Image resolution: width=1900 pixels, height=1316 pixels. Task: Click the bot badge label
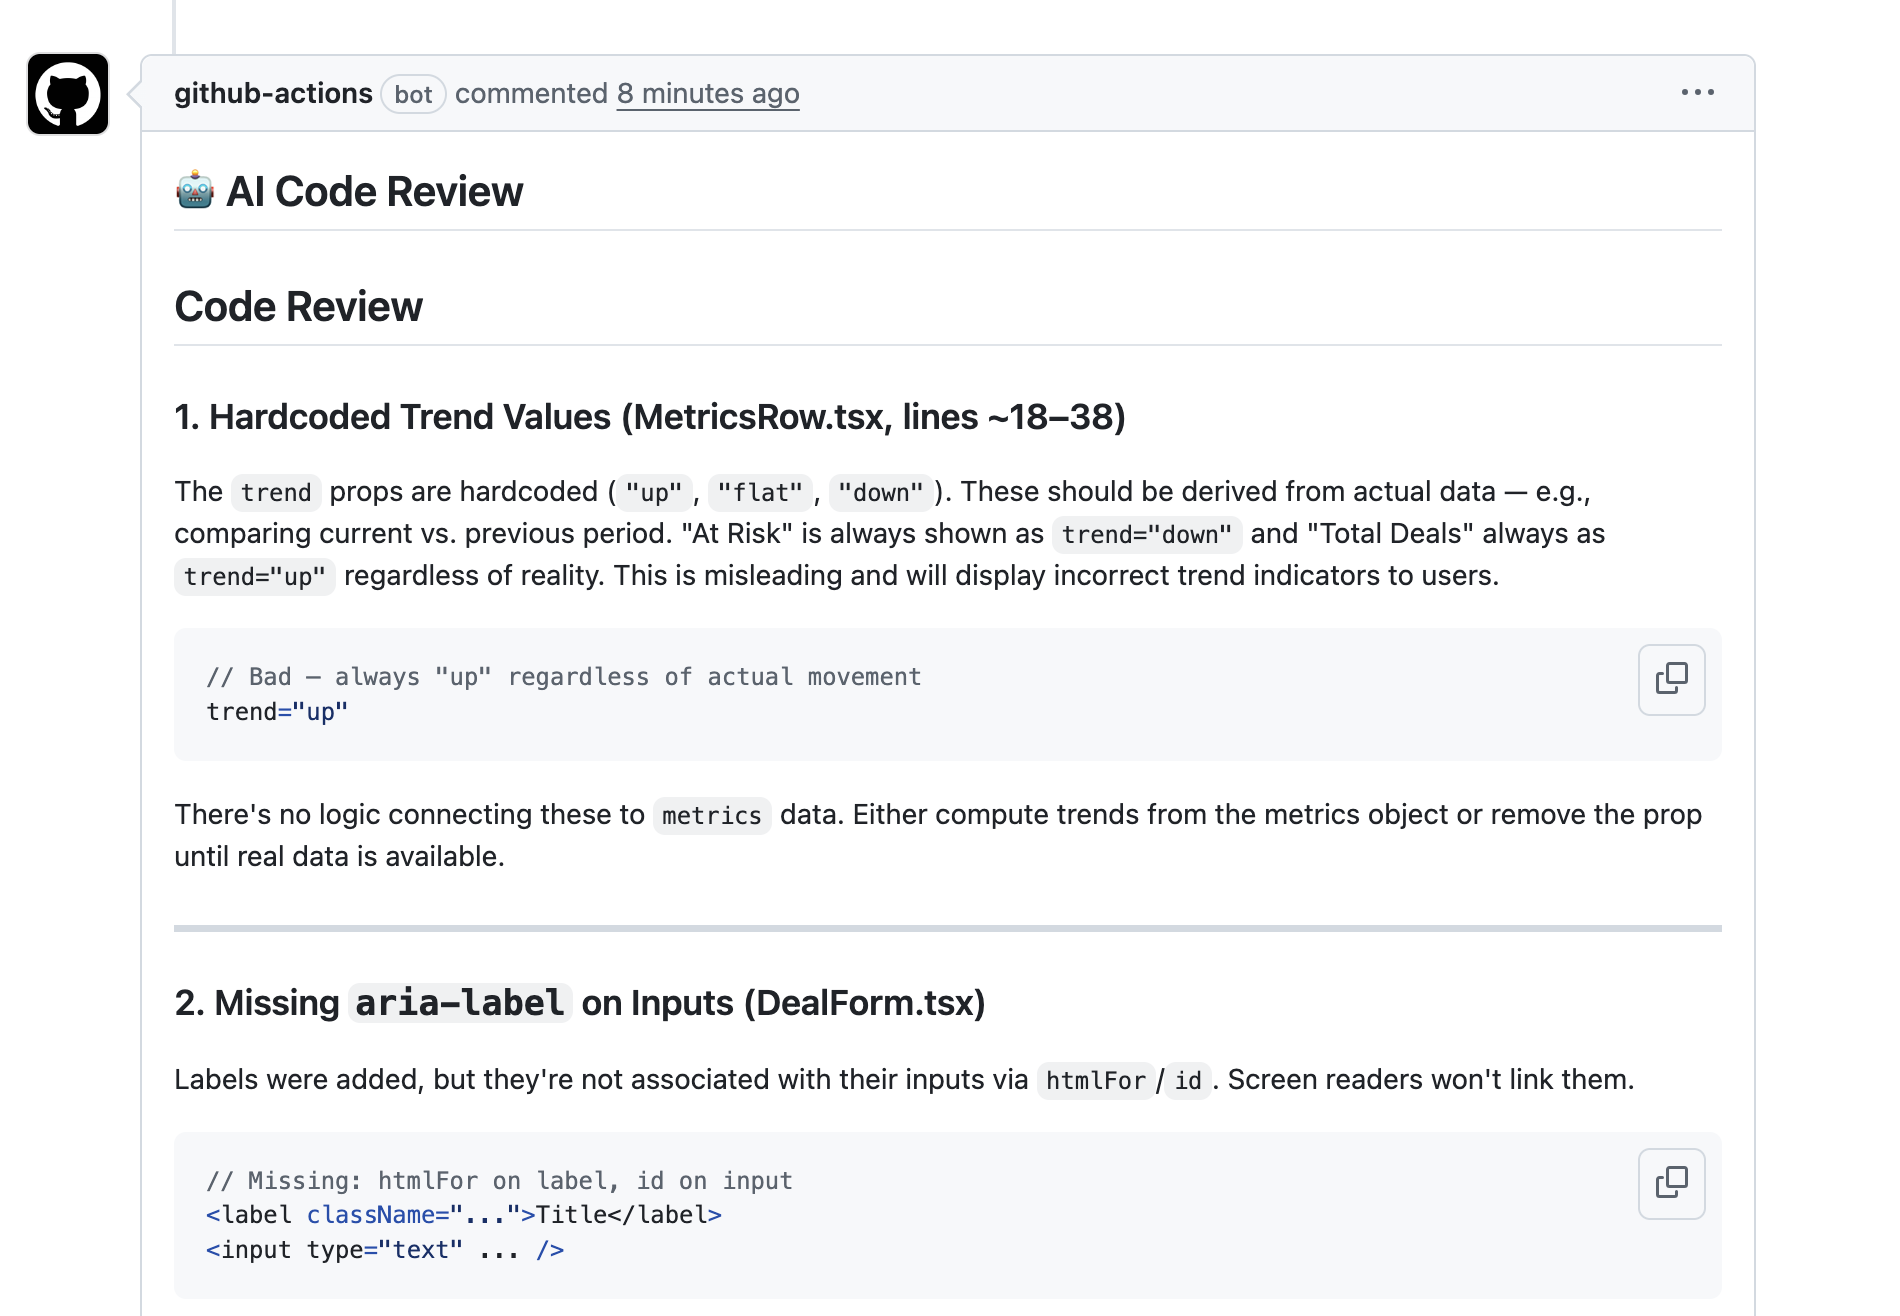click(413, 95)
